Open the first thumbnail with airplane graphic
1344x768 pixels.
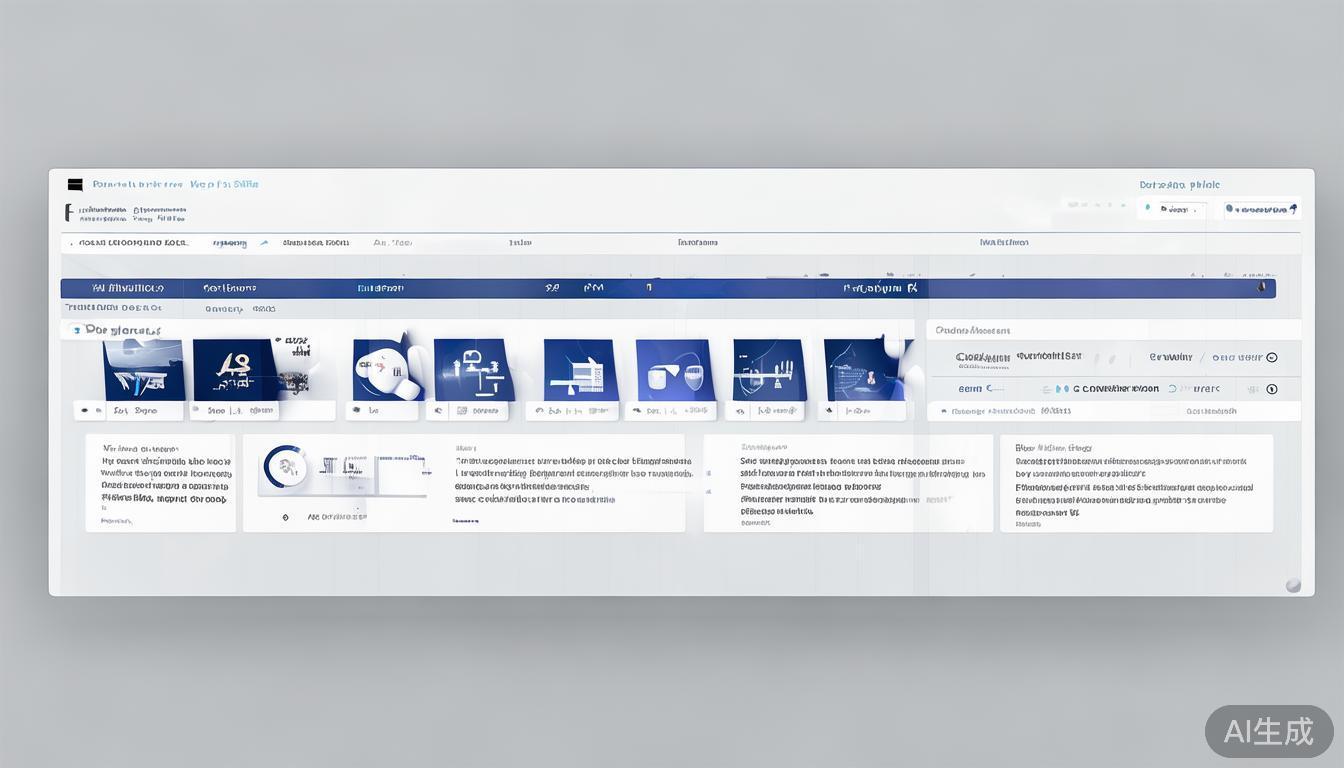coord(143,369)
